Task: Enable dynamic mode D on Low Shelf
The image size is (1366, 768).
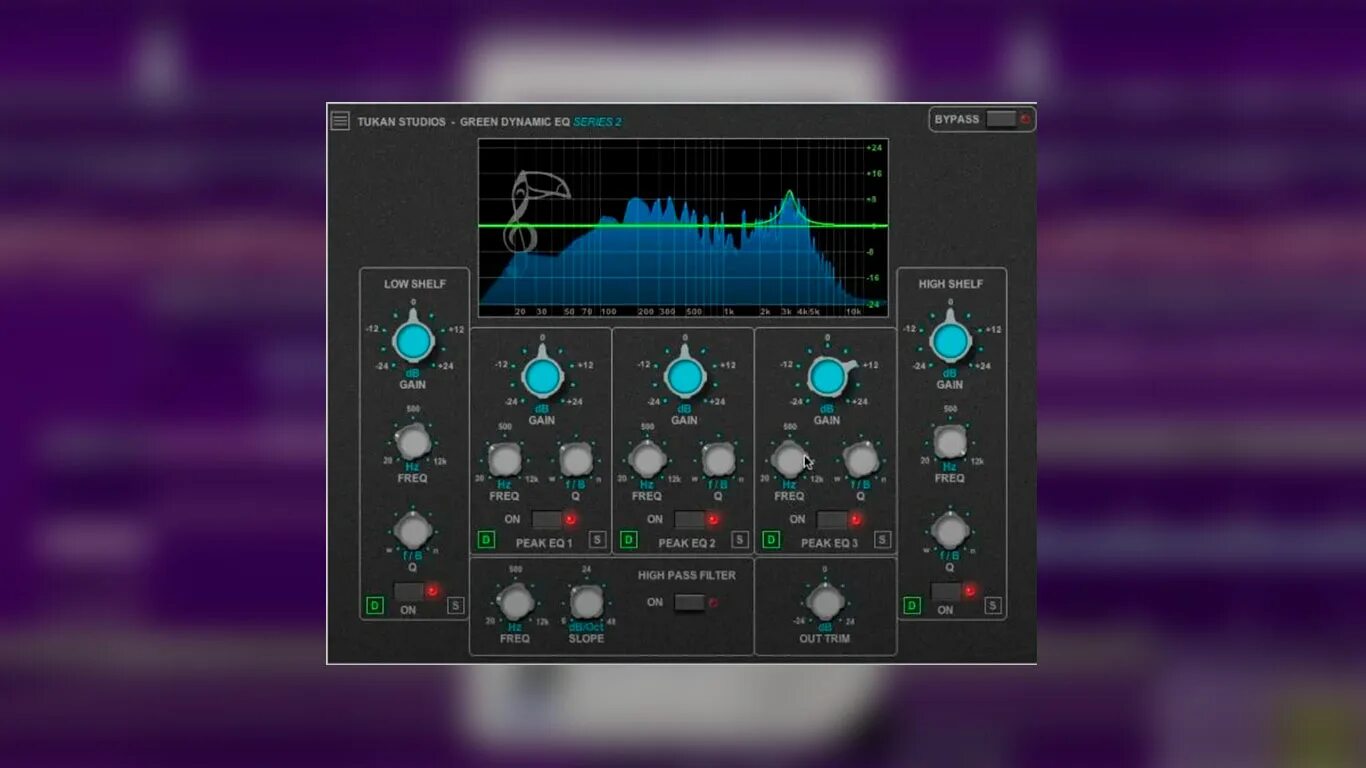Action: [x=374, y=605]
